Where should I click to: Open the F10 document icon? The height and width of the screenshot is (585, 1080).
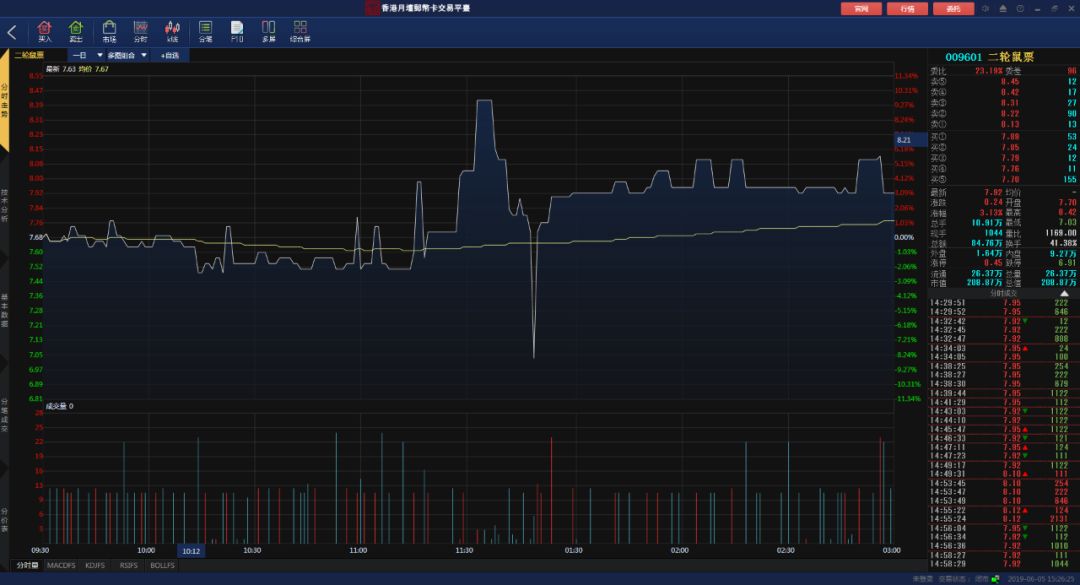237,32
